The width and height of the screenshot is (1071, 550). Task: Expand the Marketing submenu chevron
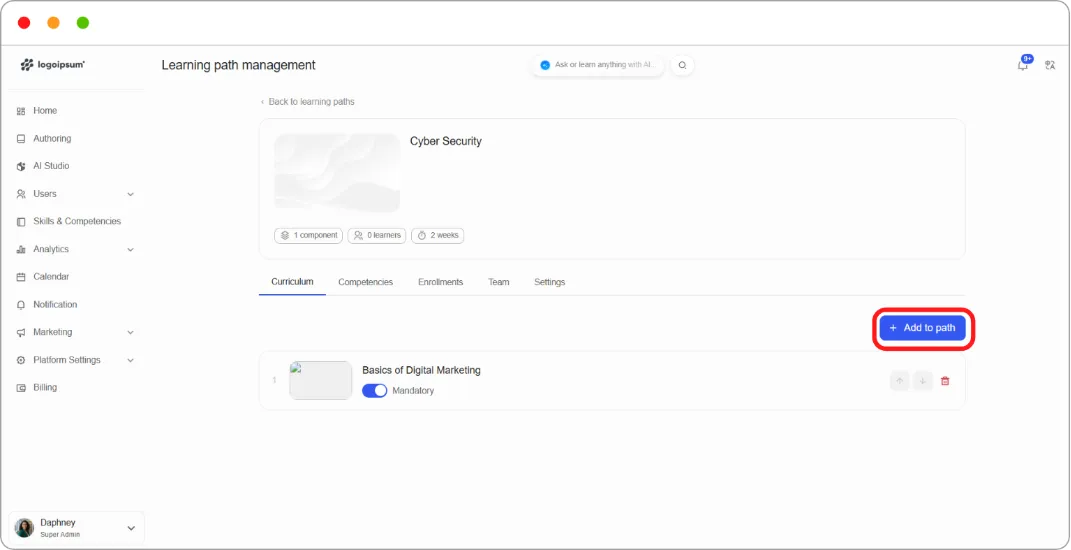pyautogui.click(x=130, y=332)
